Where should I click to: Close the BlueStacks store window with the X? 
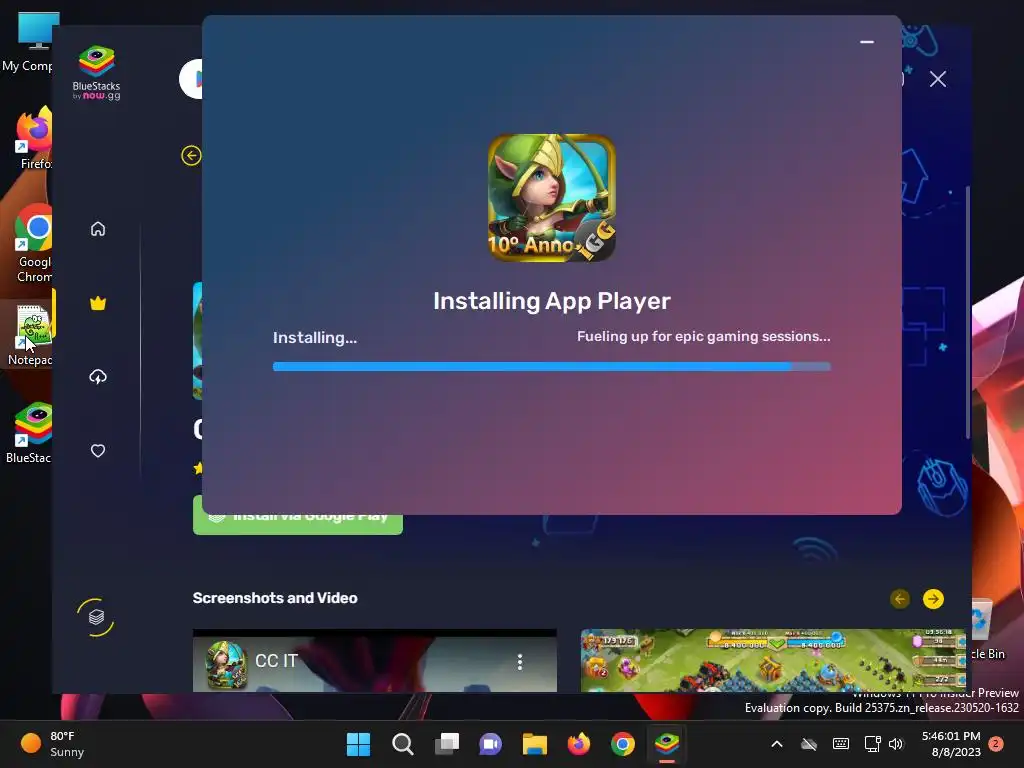click(x=938, y=80)
